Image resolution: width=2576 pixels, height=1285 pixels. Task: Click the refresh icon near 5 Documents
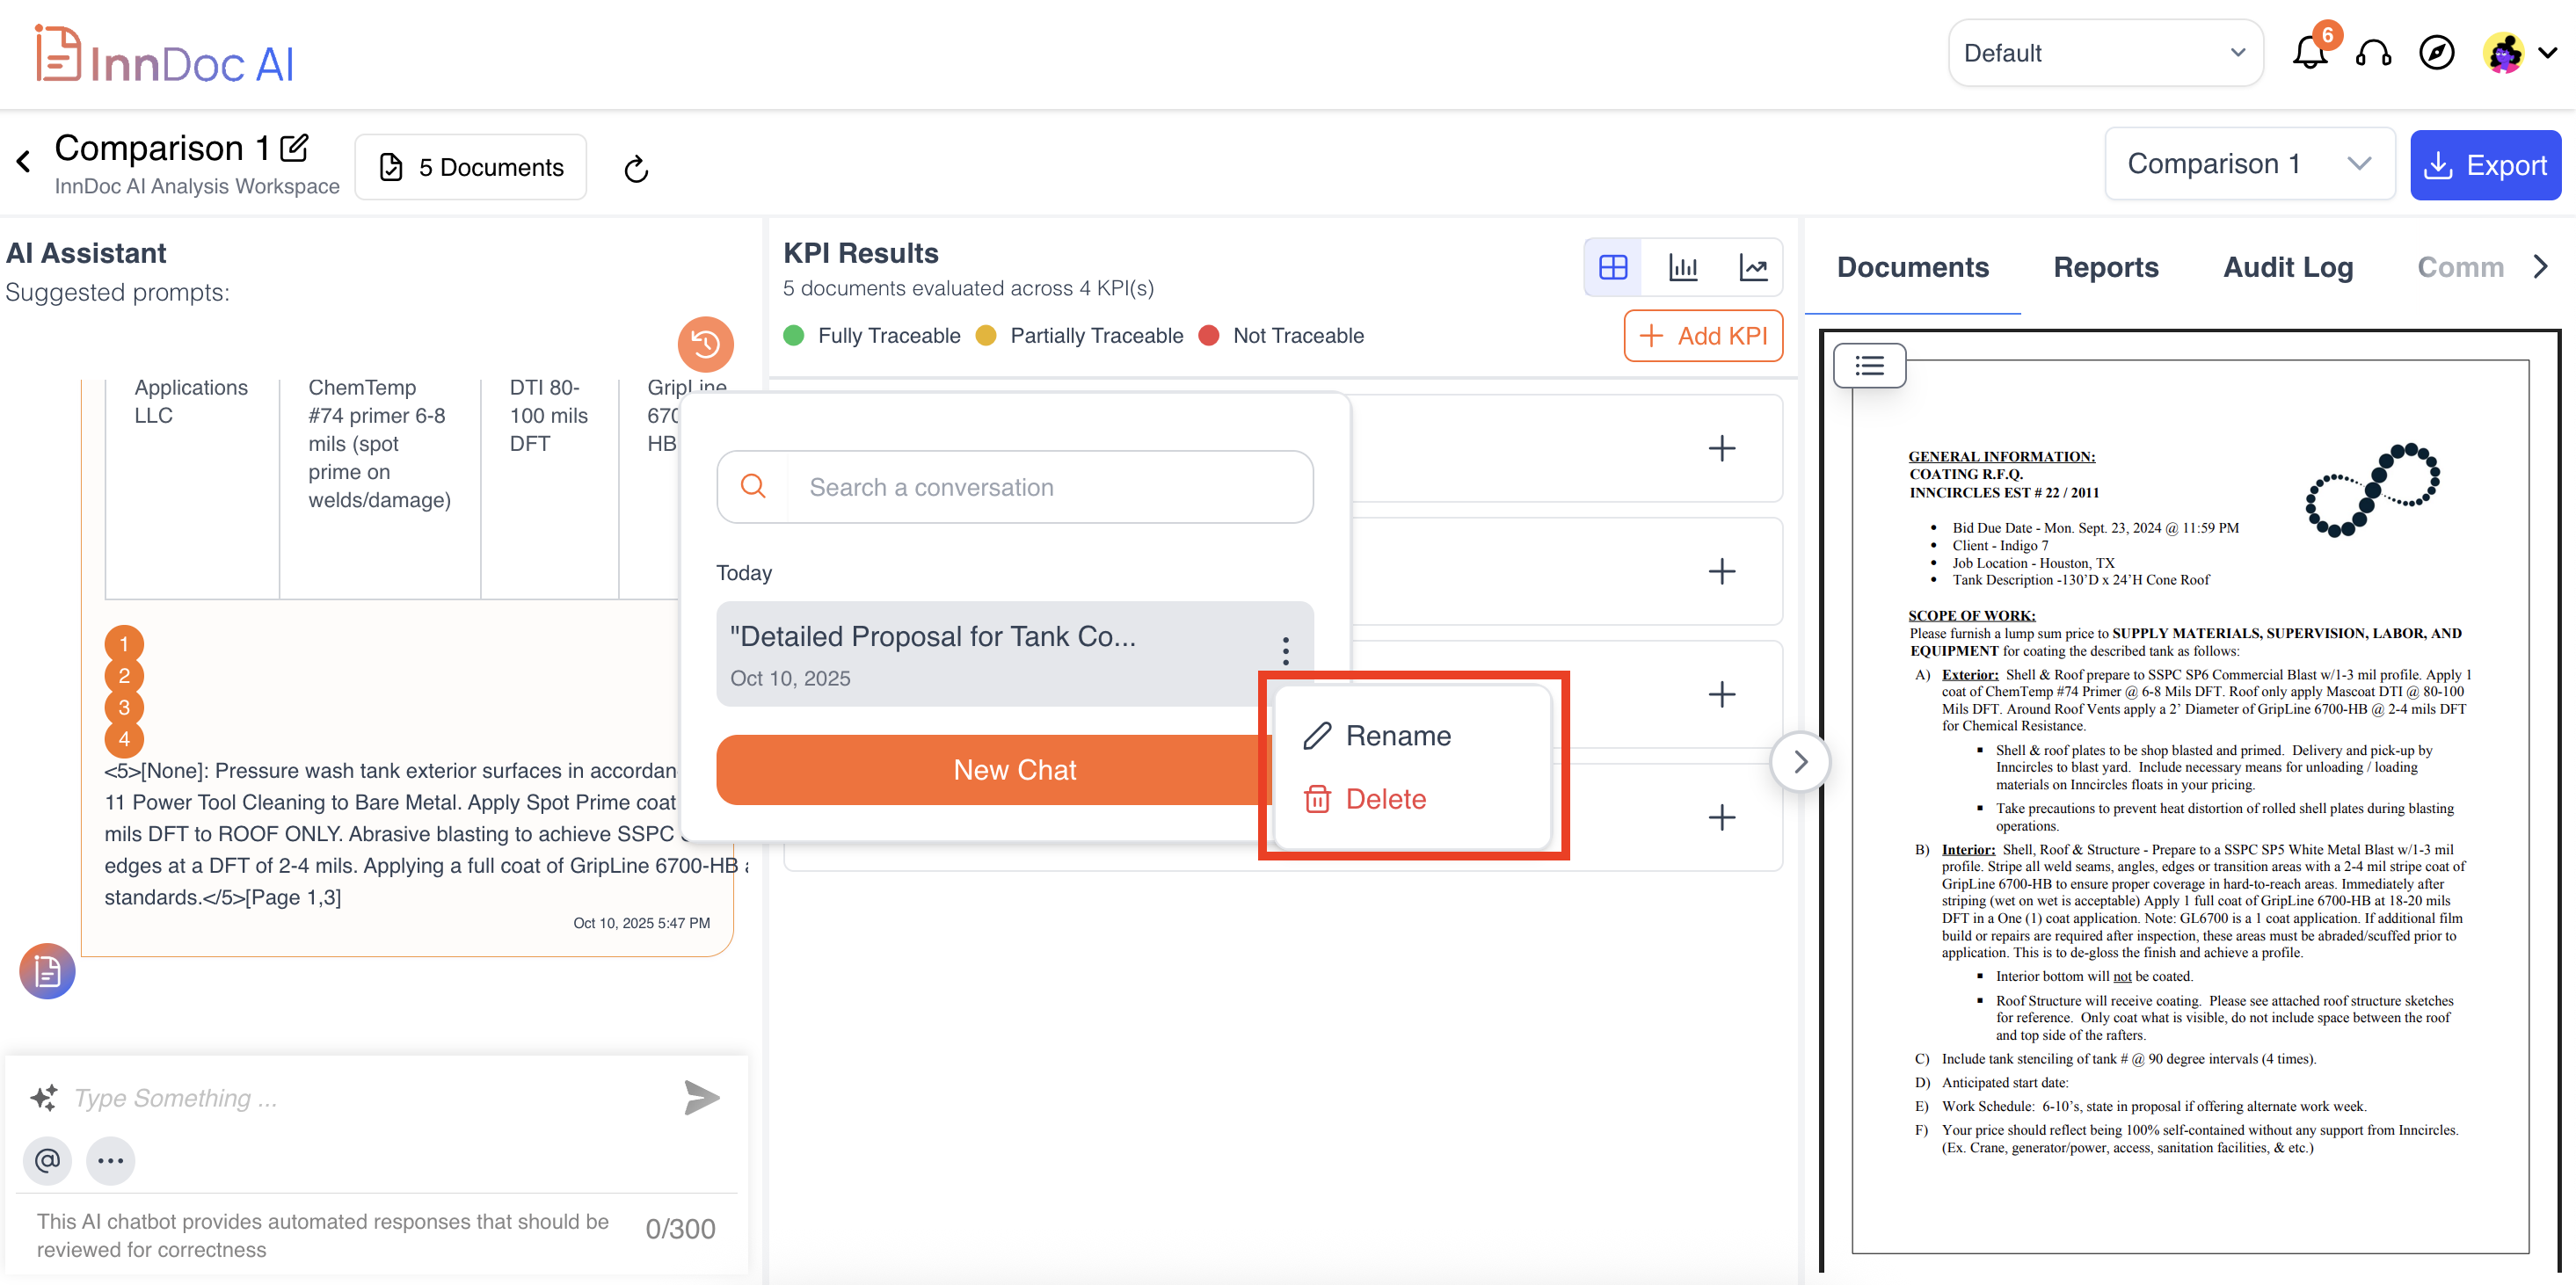click(636, 169)
